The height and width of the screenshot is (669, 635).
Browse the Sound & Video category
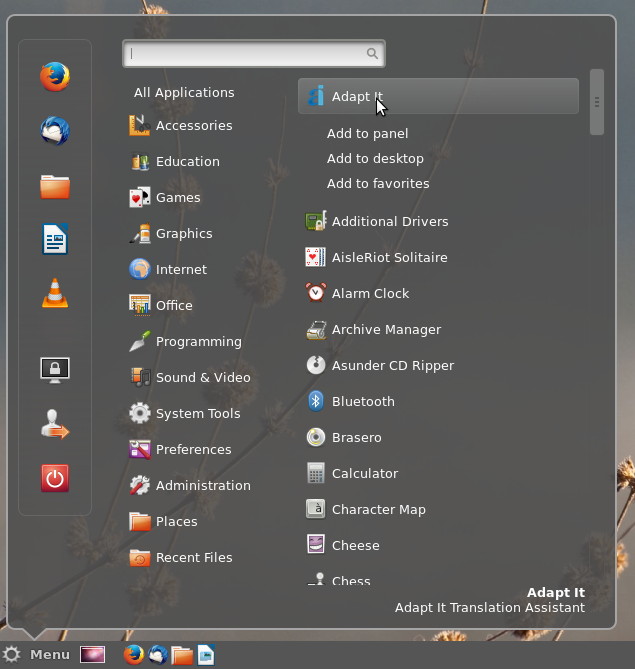[x=202, y=377]
